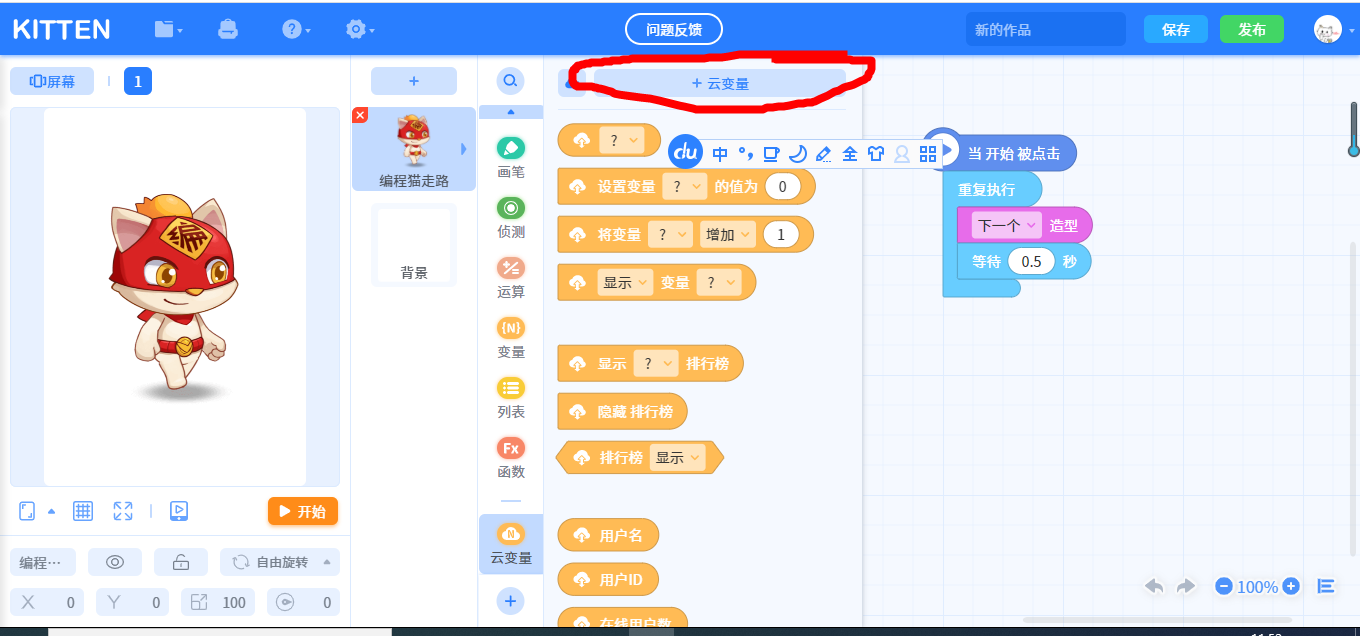Click the search icon above block categories
1360x636 pixels.
pyautogui.click(x=510, y=81)
